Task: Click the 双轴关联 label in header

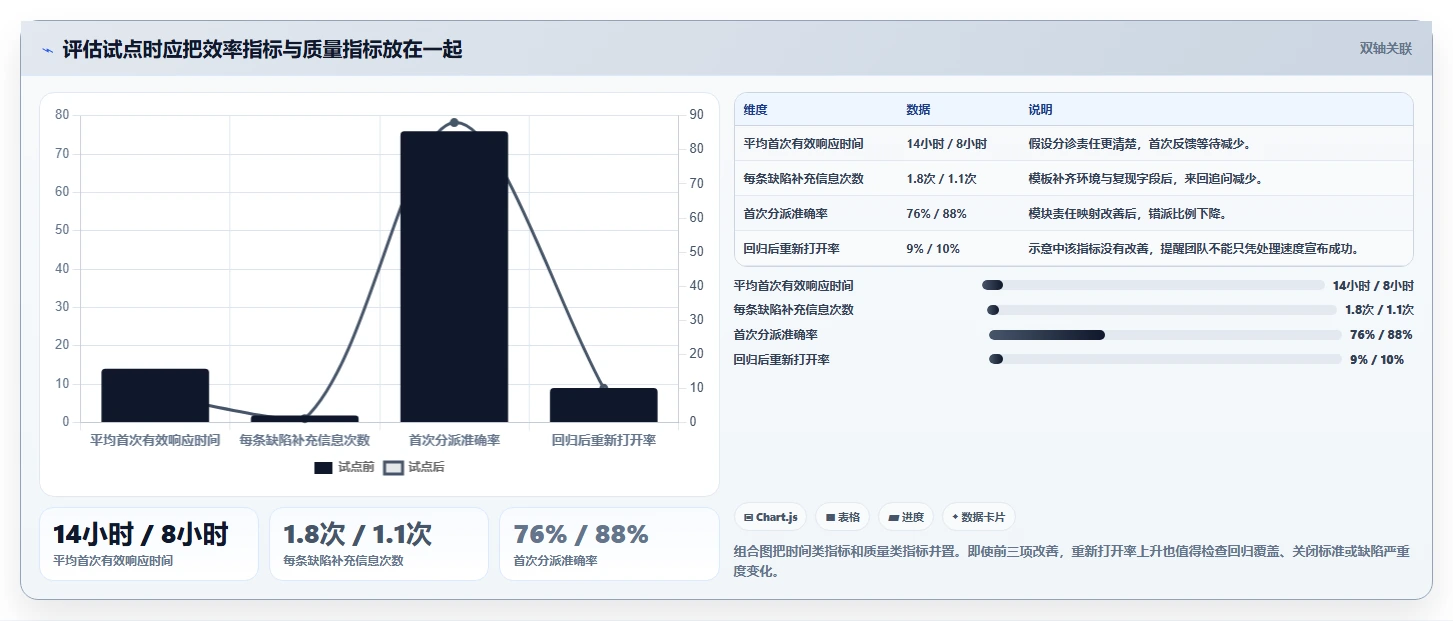Action: pyautogui.click(x=1385, y=49)
